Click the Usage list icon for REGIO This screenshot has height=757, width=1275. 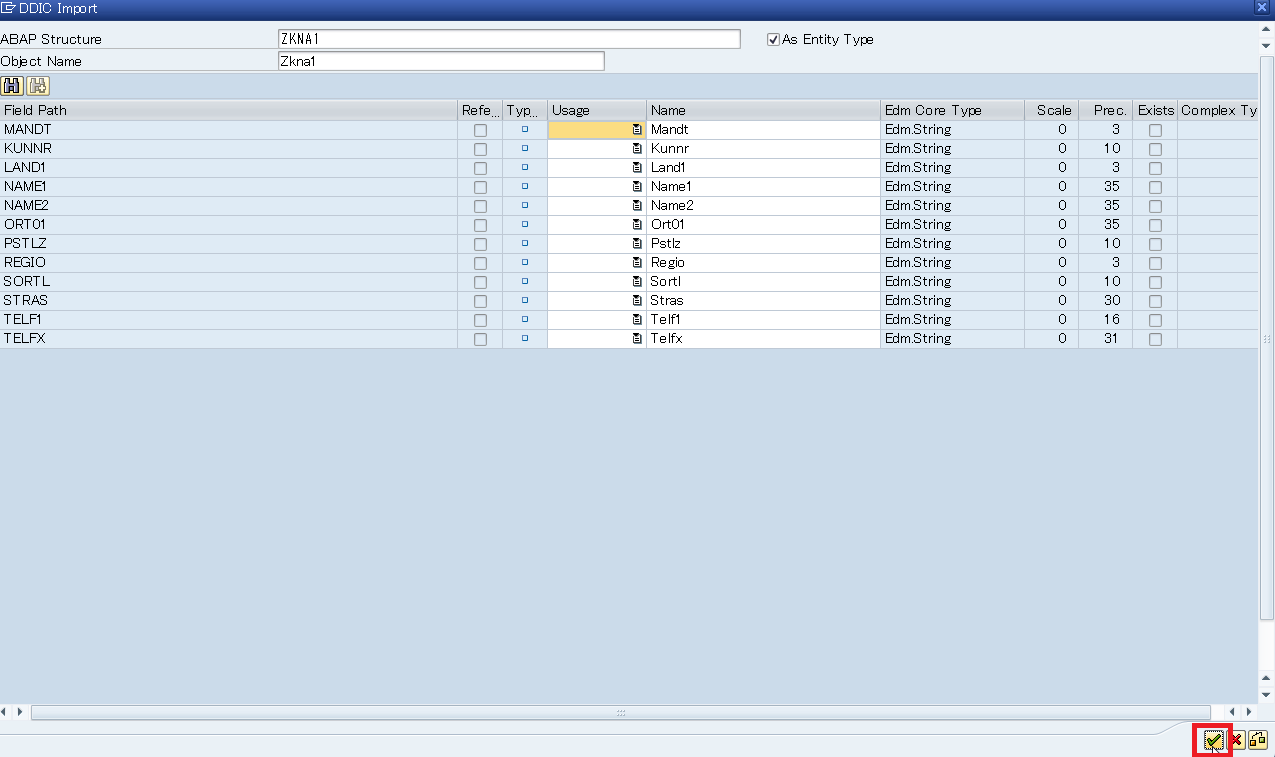pos(637,263)
